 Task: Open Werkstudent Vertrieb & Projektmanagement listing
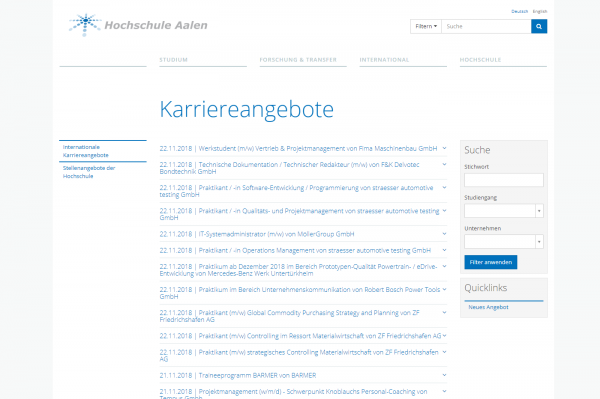[x=298, y=148]
